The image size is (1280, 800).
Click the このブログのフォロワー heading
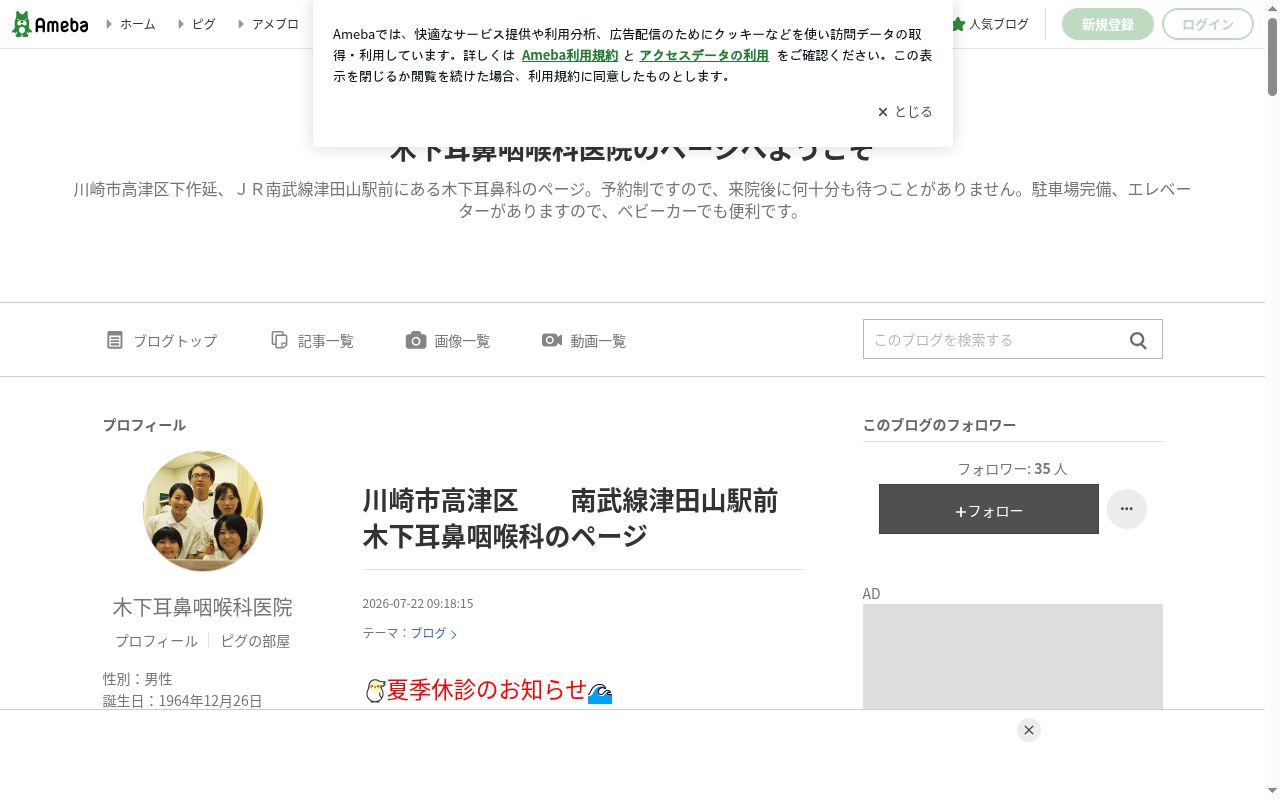[939, 425]
